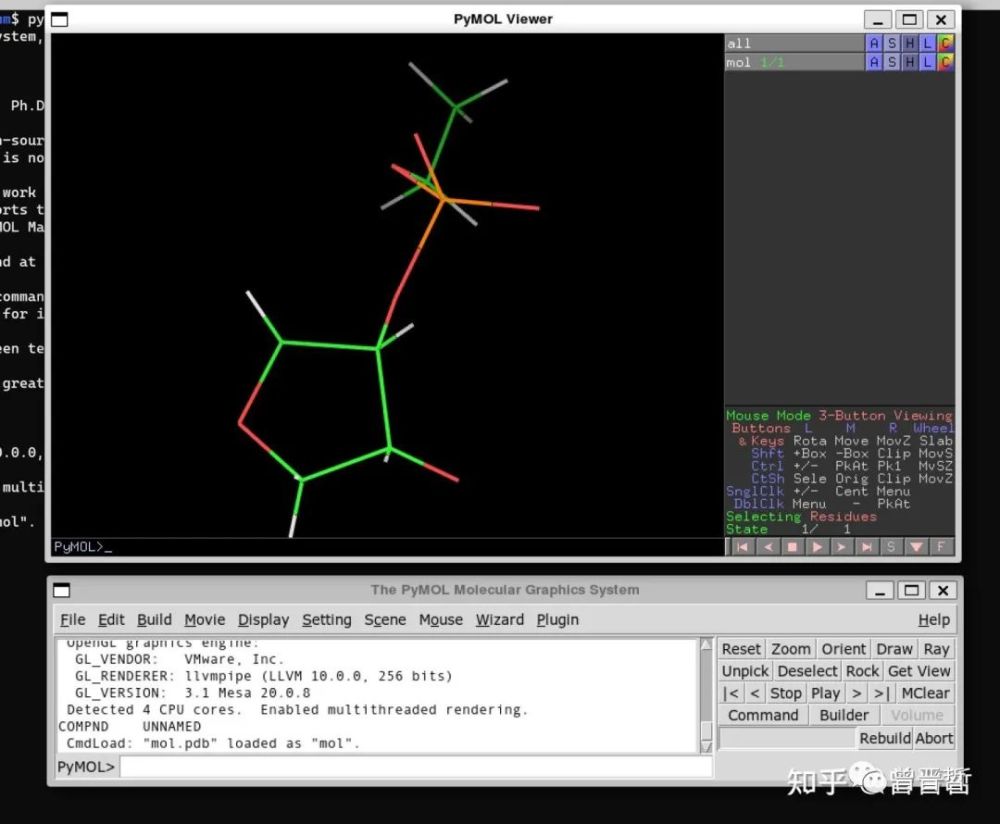Click the Orient button
This screenshot has height=824, width=1000.
[843, 649]
